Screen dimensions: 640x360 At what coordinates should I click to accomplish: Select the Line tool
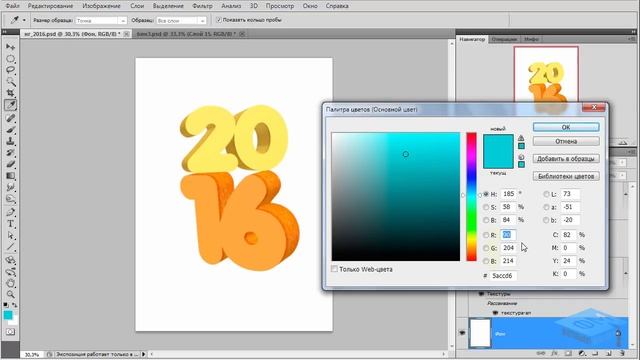pyautogui.click(x=10, y=247)
